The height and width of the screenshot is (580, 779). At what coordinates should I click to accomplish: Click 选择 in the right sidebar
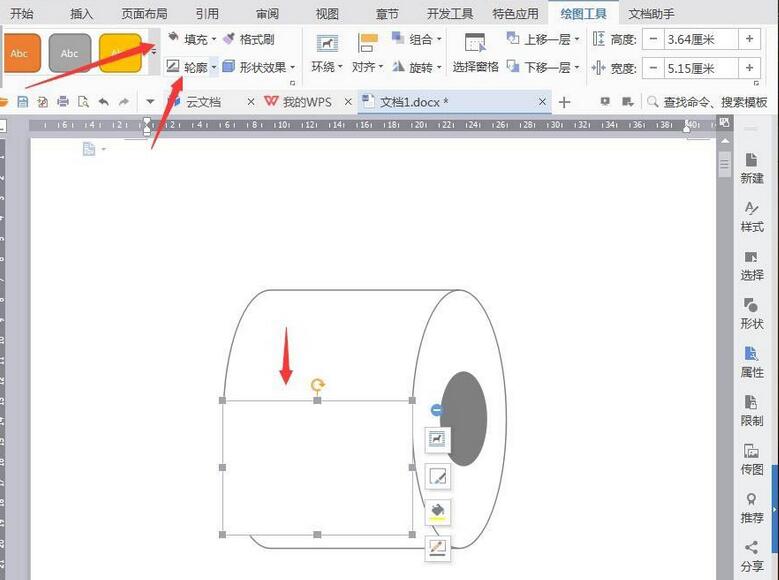tap(751, 265)
